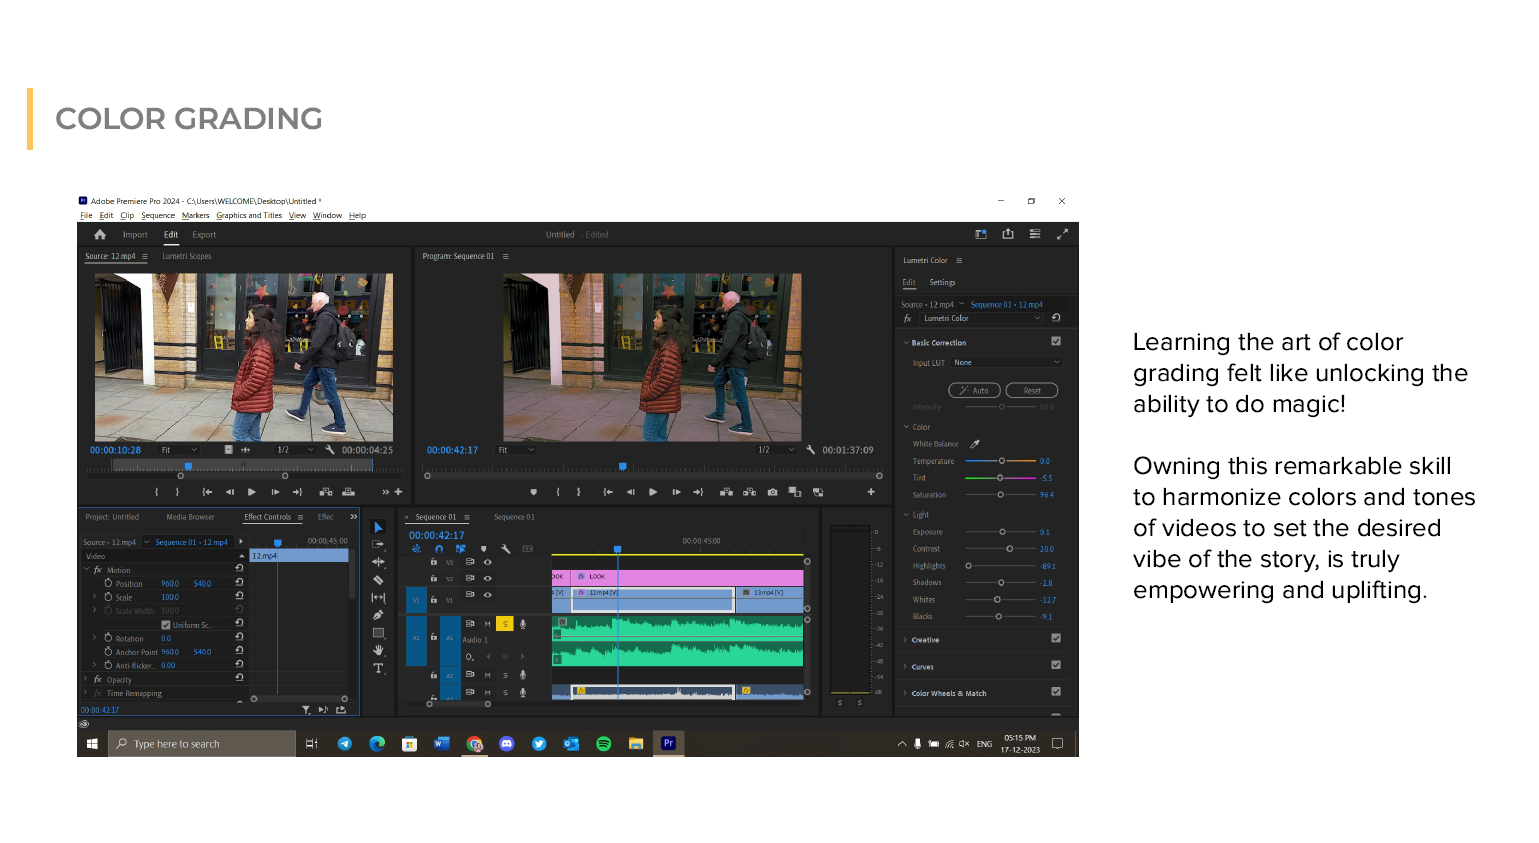Toggle Solo on the Audio 1 track
1539x843 pixels.
505,624
